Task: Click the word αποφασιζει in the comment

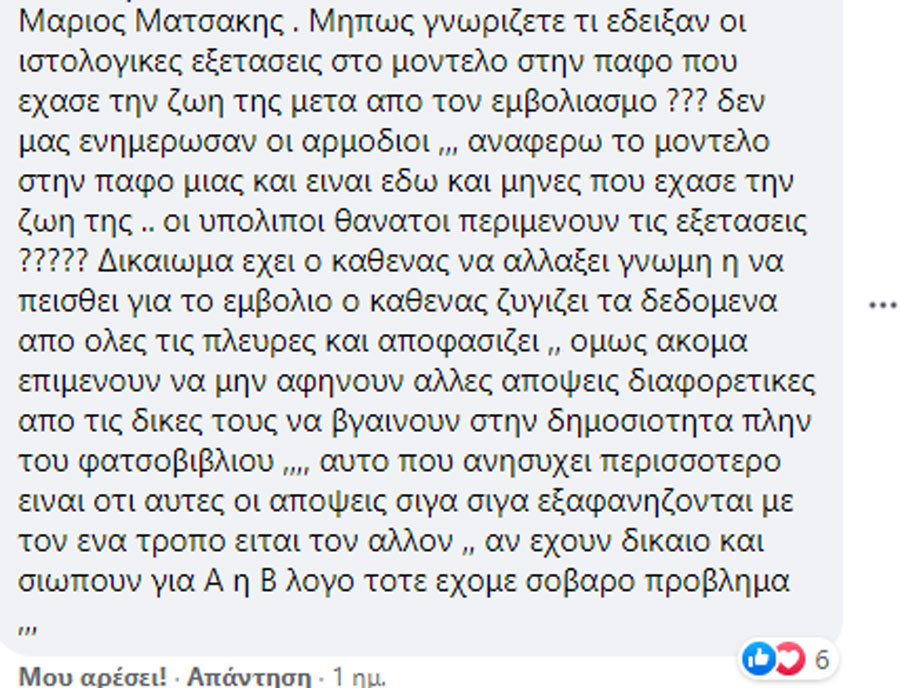Action: tap(459, 343)
